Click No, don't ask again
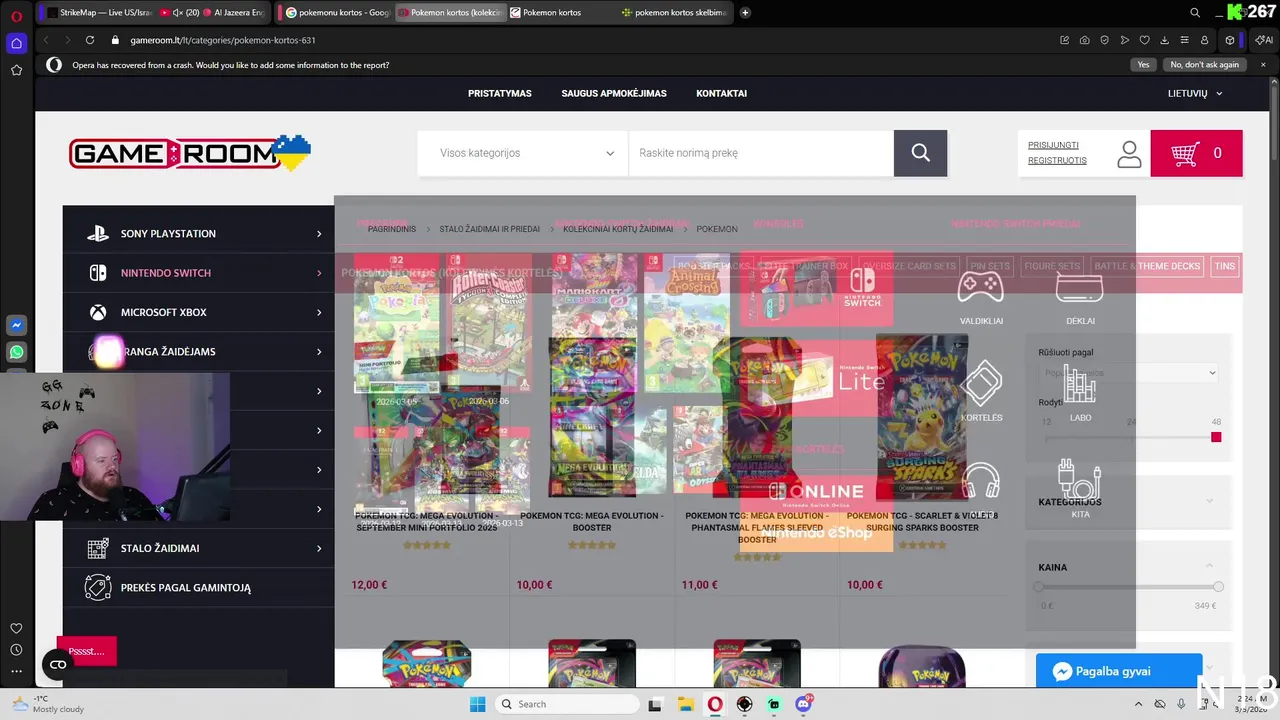The height and width of the screenshot is (720, 1280). [x=1205, y=65]
